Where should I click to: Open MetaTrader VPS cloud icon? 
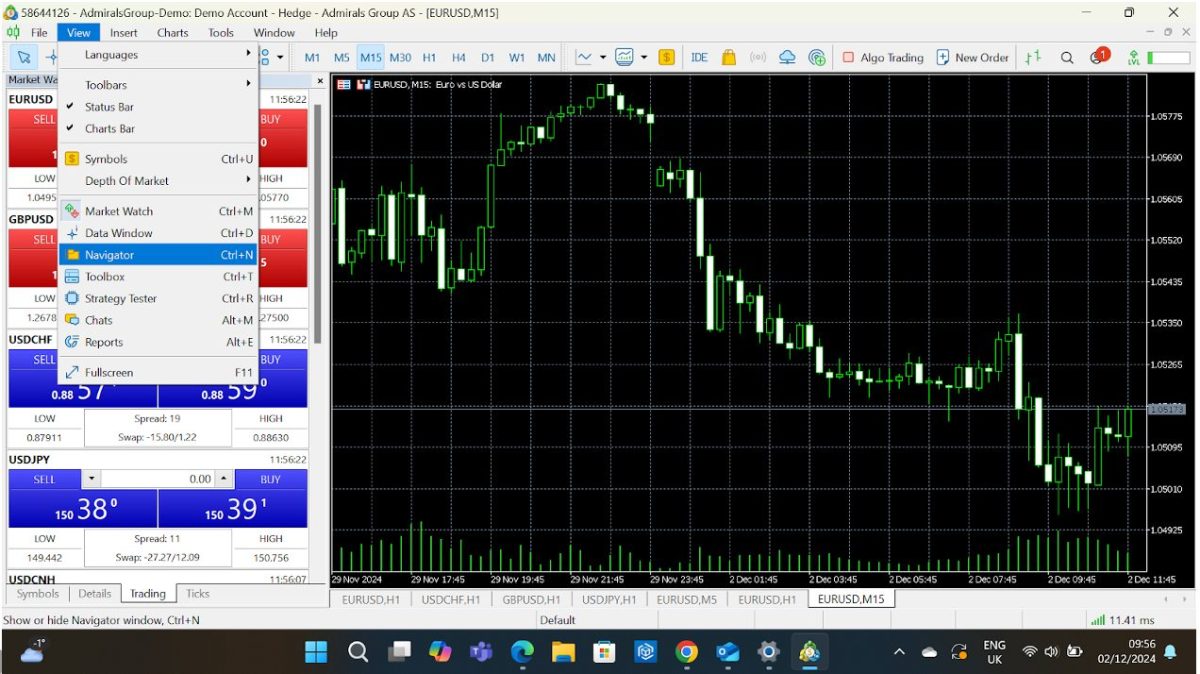point(787,57)
